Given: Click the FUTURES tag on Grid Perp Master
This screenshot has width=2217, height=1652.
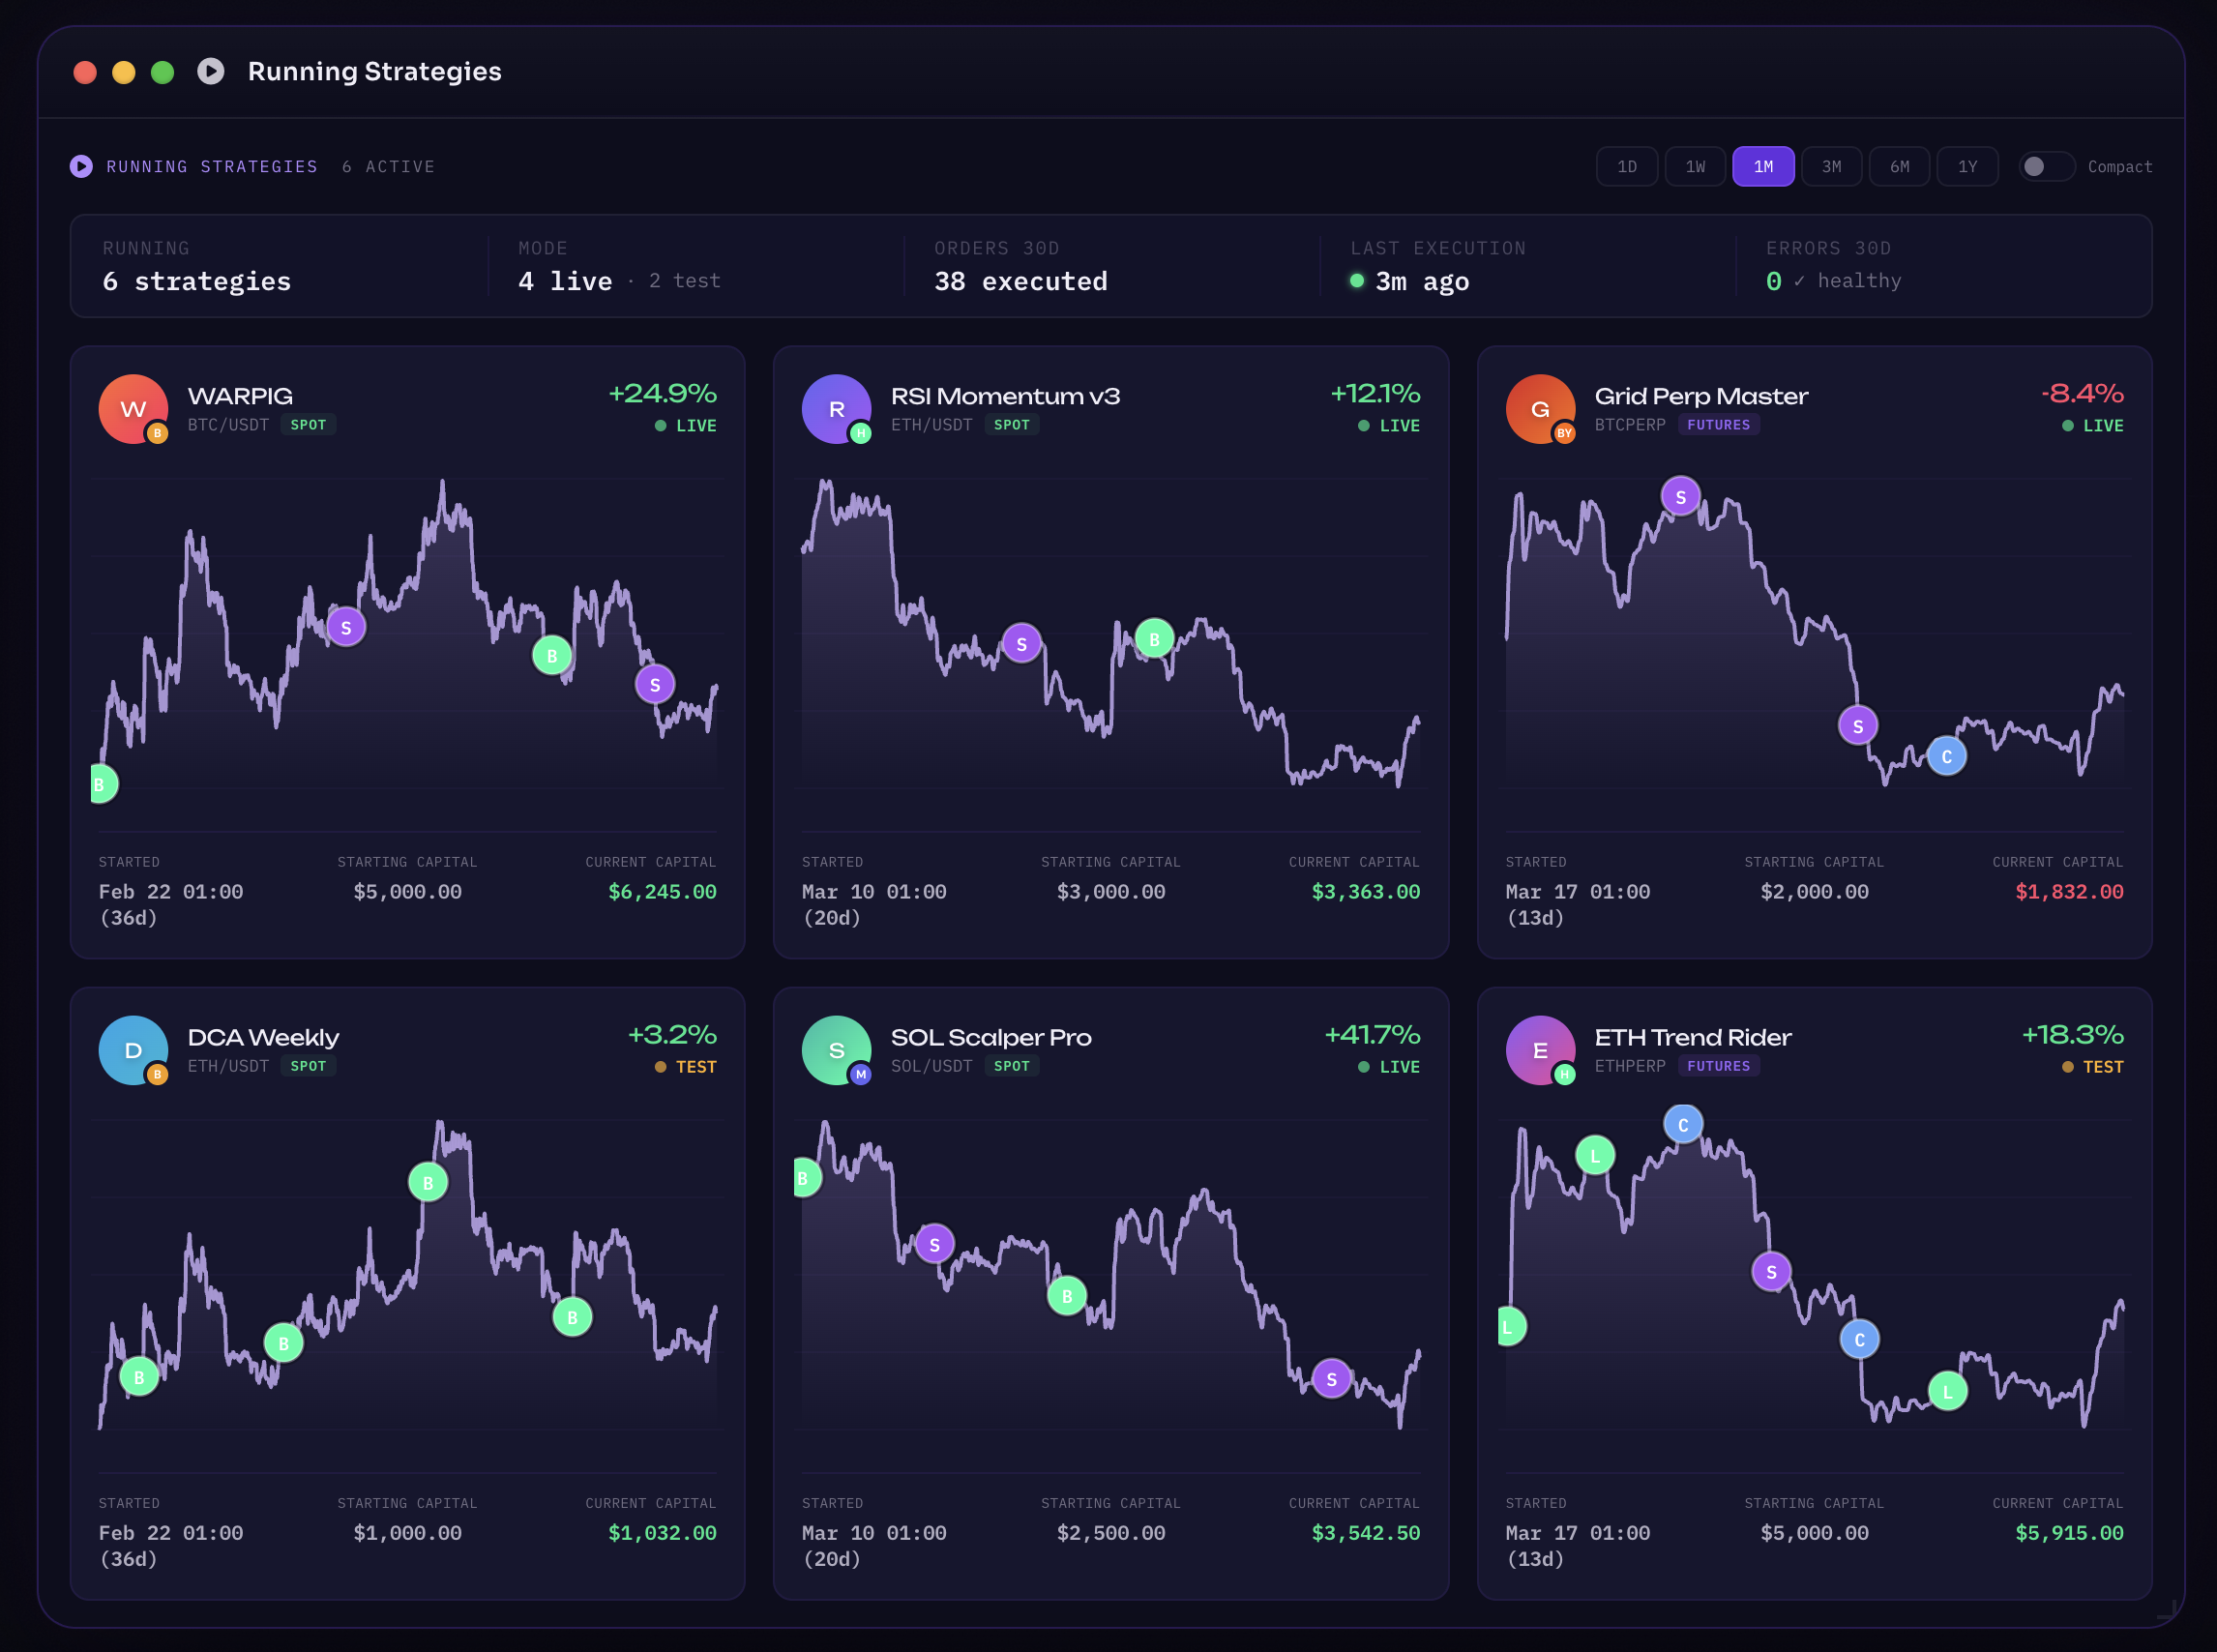Looking at the screenshot, I should (x=1718, y=425).
